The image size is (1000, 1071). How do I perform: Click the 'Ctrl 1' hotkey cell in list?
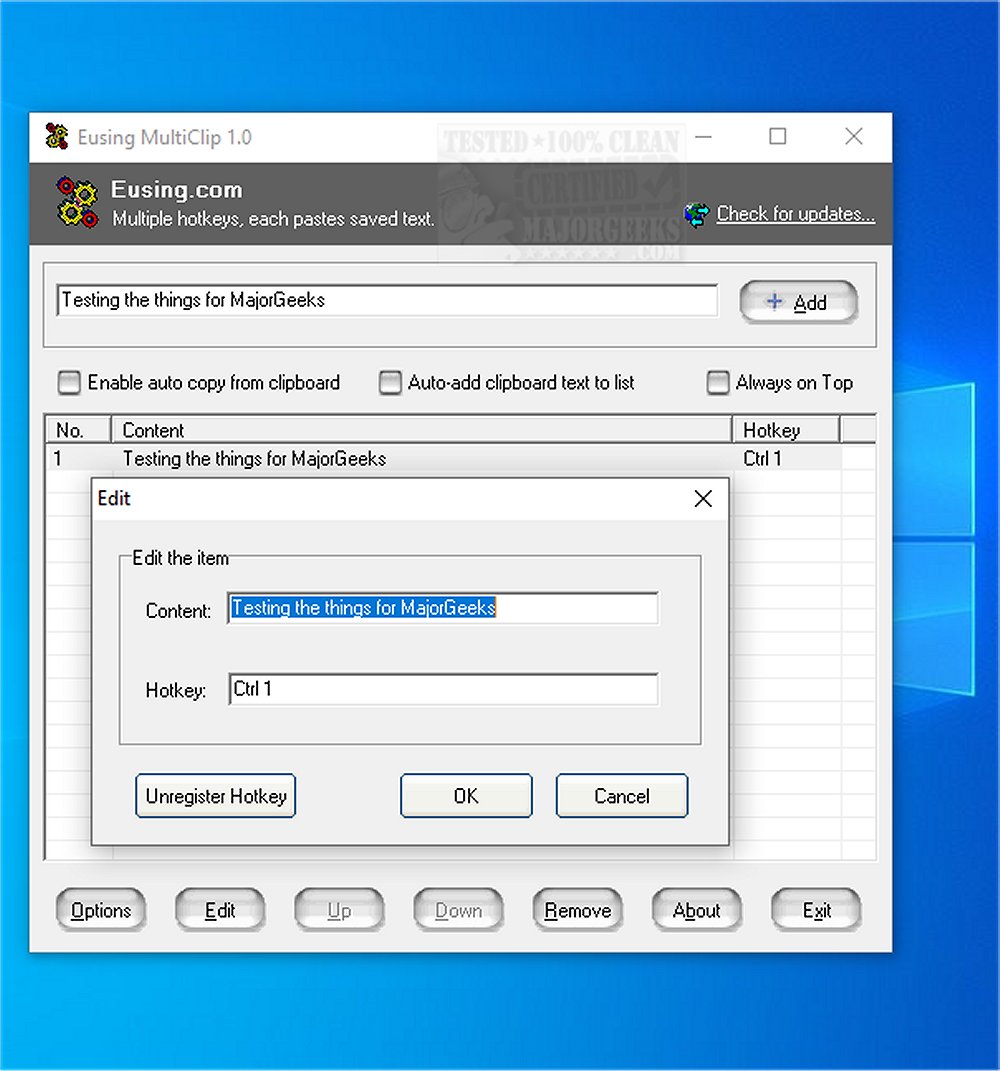point(762,458)
